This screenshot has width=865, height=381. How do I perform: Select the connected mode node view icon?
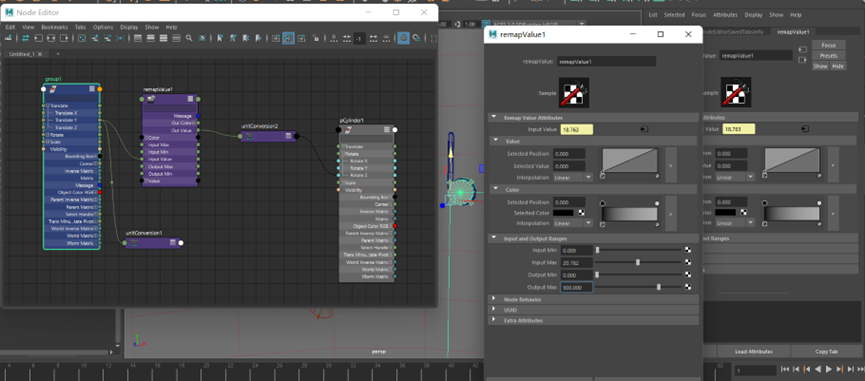coord(151,38)
